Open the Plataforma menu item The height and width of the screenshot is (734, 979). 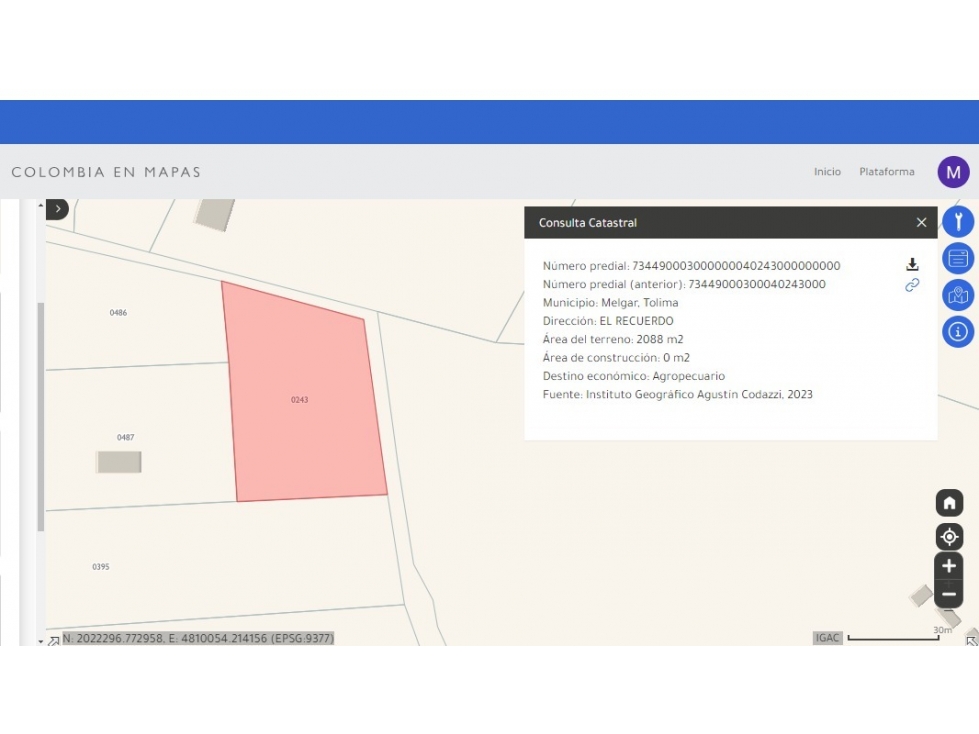tap(887, 172)
